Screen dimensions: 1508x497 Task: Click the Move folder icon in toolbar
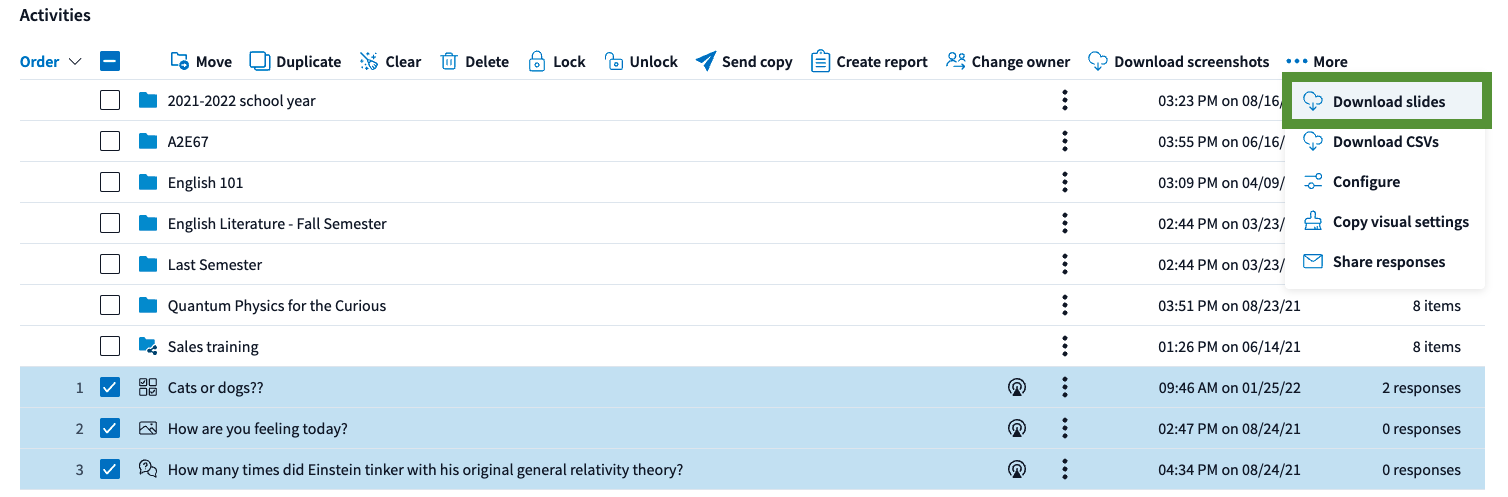(180, 62)
